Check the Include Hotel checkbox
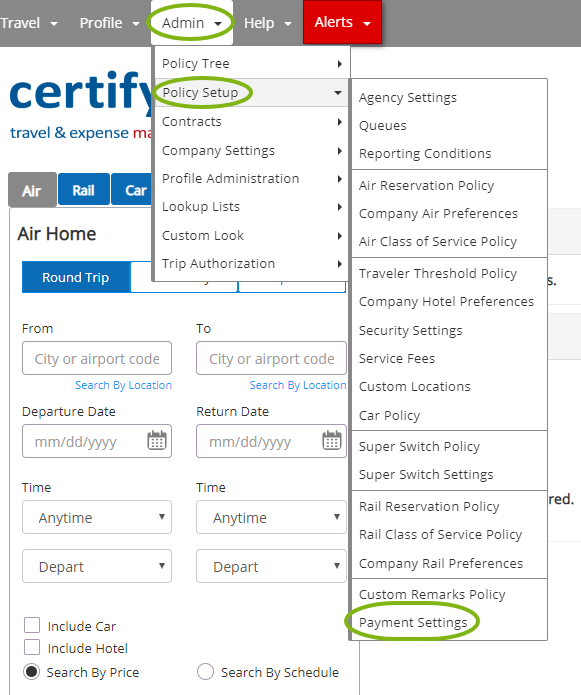581x695 pixels. tap(32, 647)
